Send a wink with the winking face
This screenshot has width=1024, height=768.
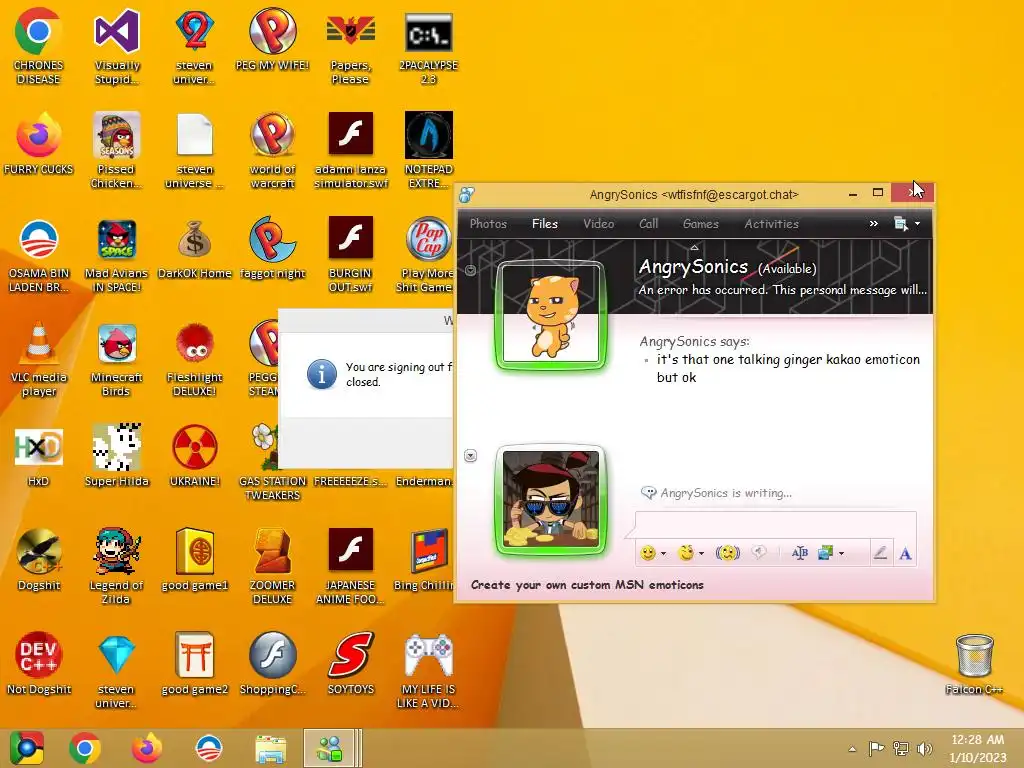pos(686,553)
